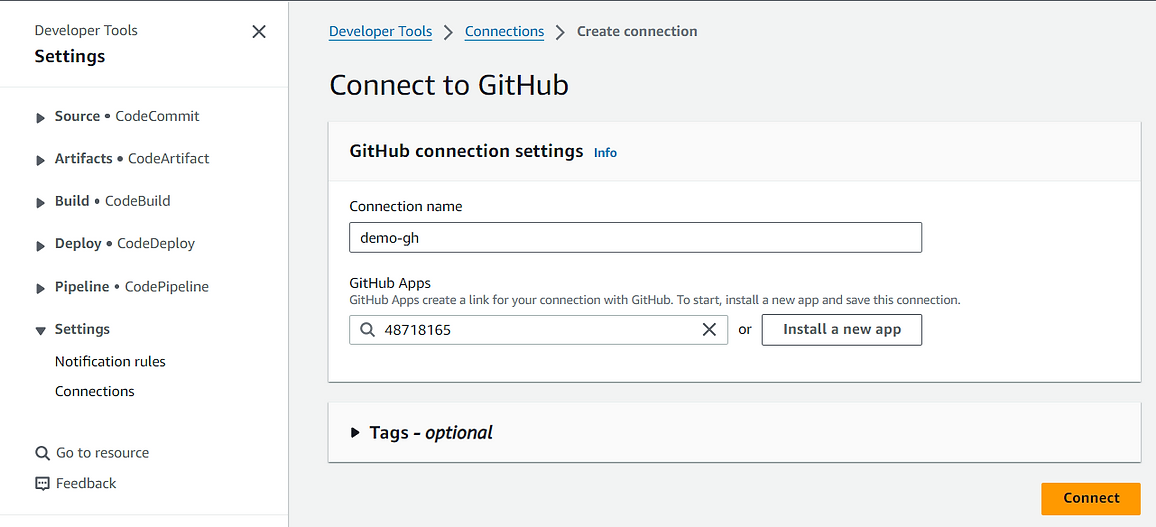Click the Settings title in sidebar header

(x=70, y=56)
